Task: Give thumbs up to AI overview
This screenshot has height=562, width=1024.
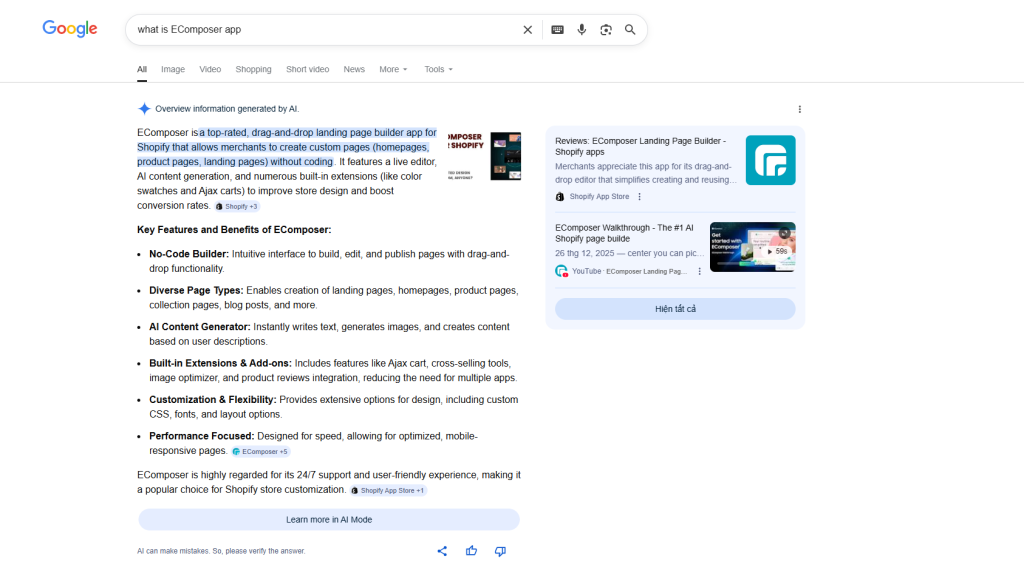Action: pyautogui.click(x=471, y=551)
